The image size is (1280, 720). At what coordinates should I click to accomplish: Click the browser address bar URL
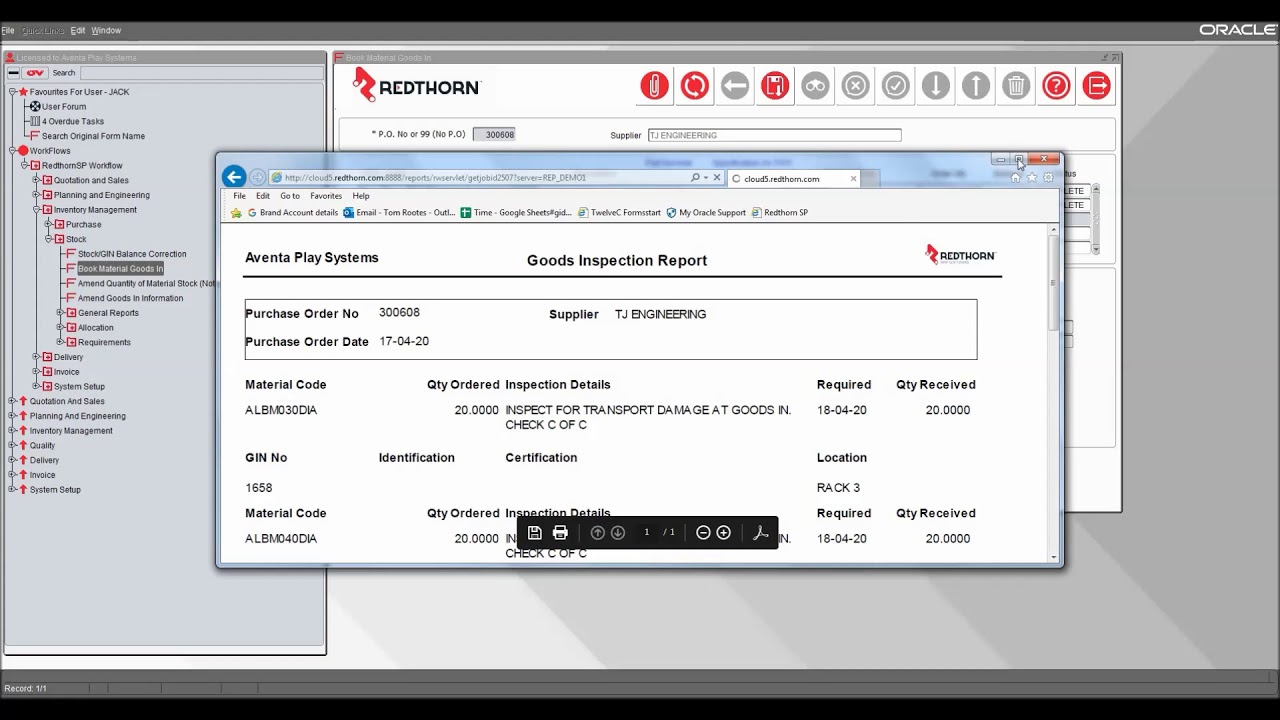point(480,178)
